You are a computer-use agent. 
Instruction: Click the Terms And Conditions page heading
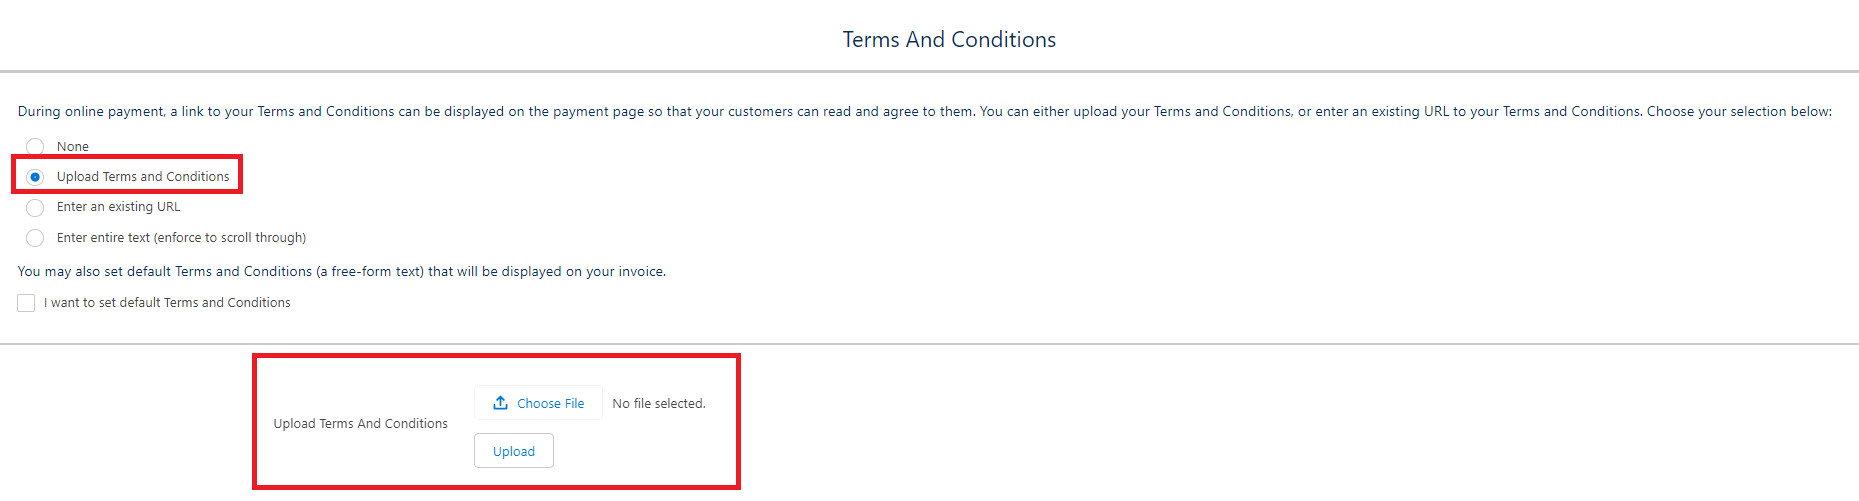coord(949,40)
